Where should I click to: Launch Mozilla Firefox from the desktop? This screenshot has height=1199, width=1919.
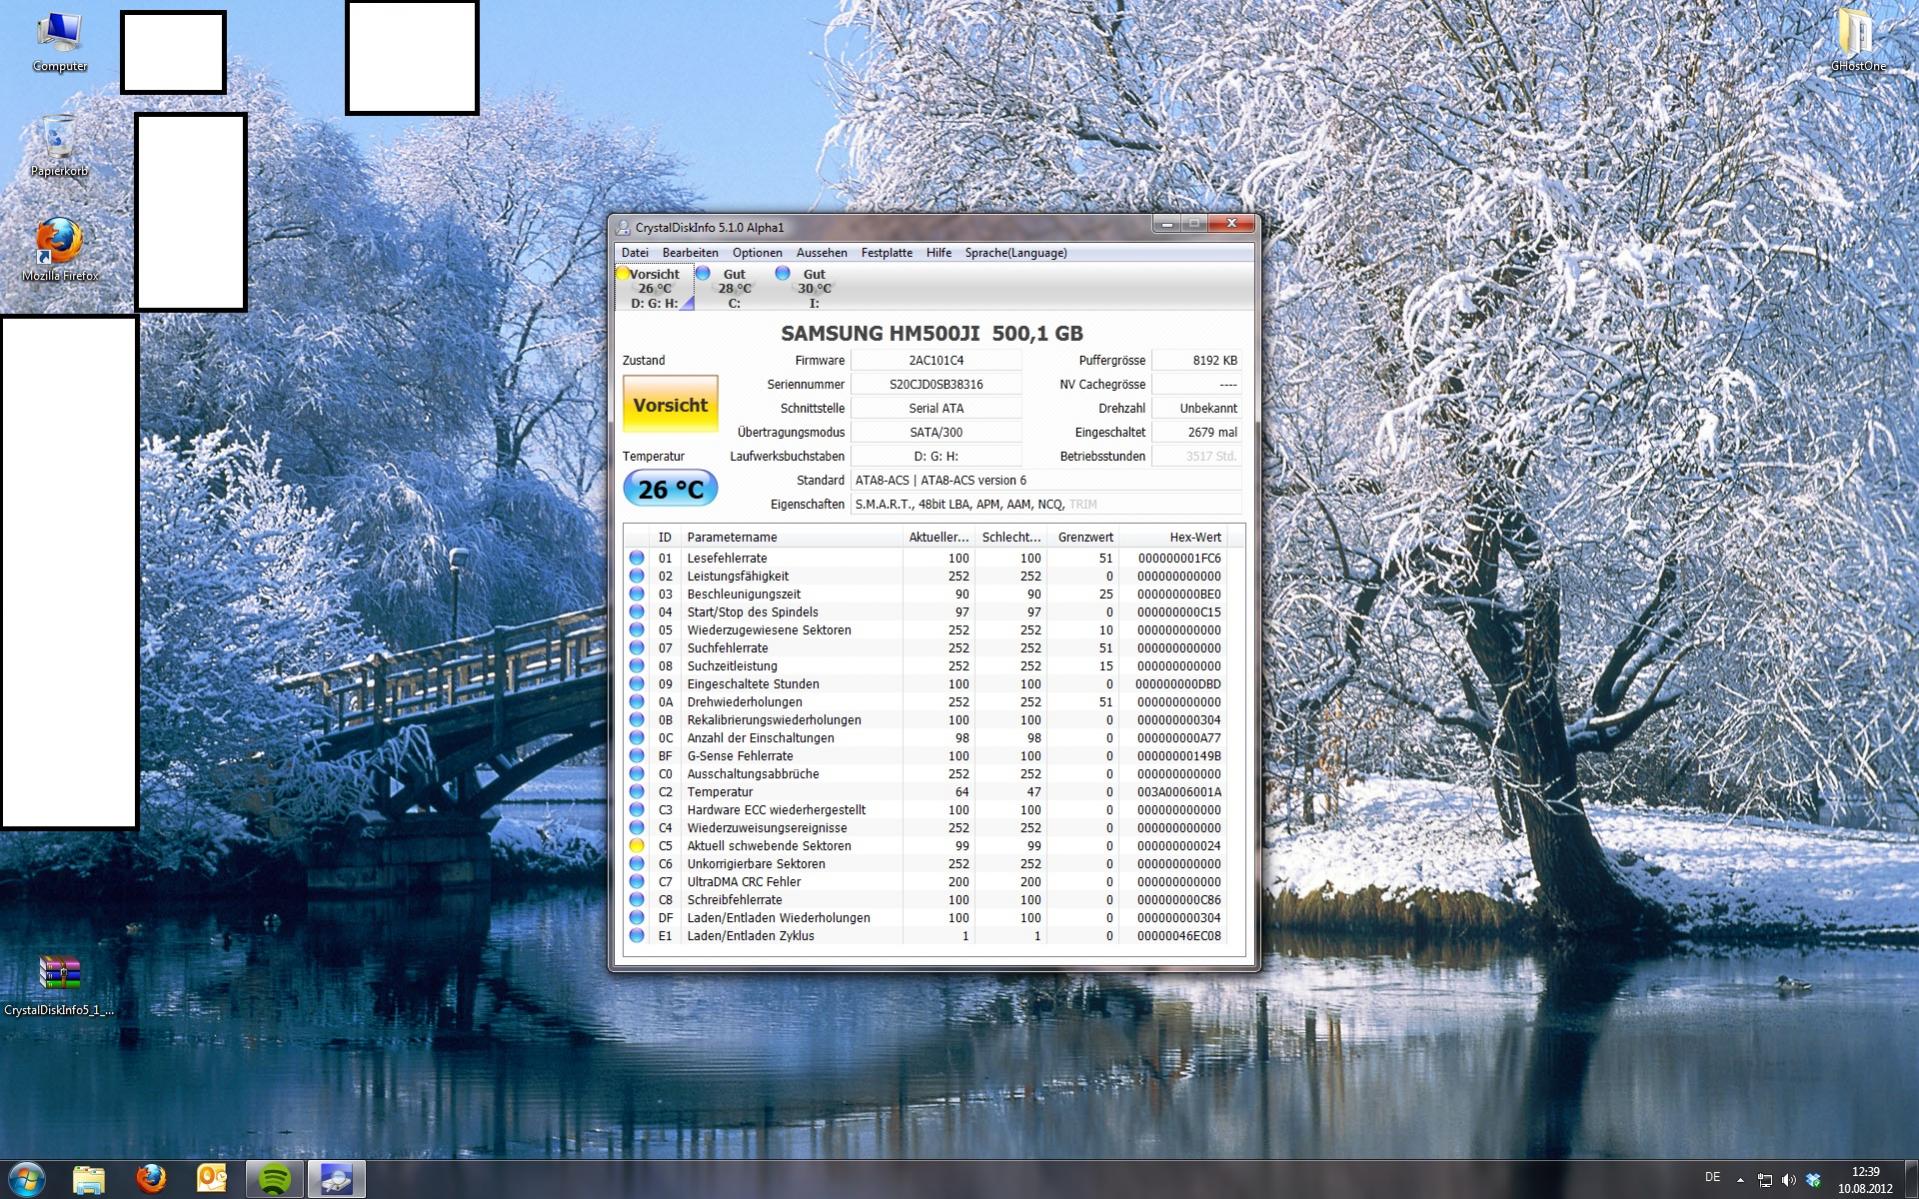(59, 250)
